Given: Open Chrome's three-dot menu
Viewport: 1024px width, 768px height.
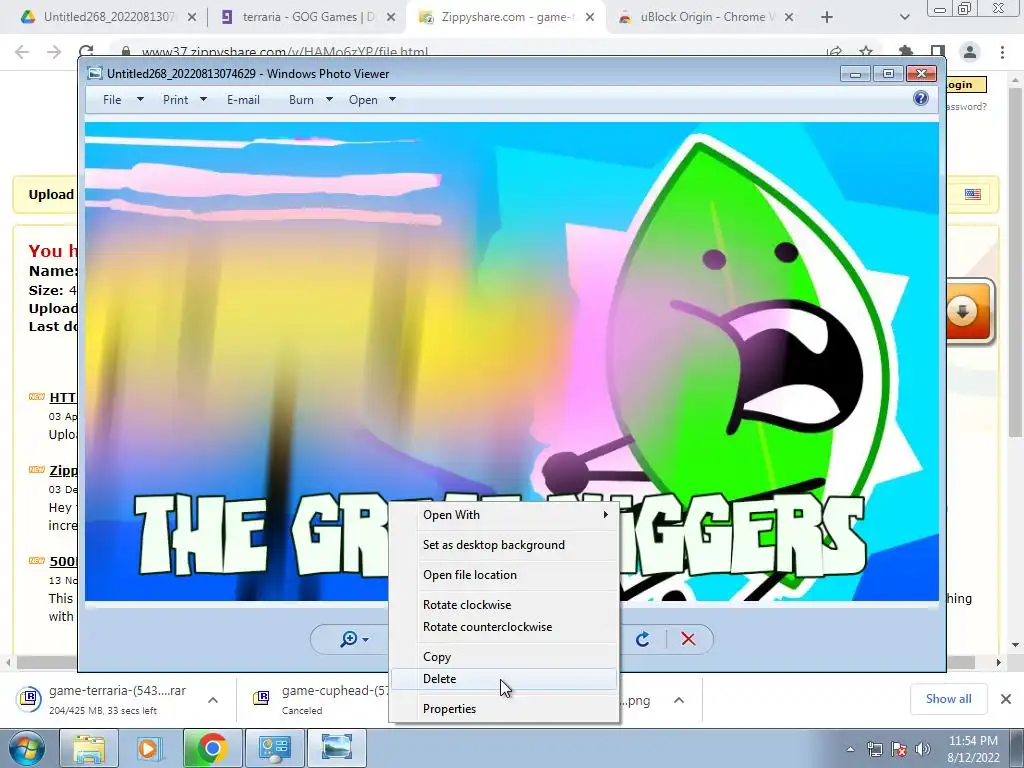Looking at the screenshot, I should point(1002,52).
